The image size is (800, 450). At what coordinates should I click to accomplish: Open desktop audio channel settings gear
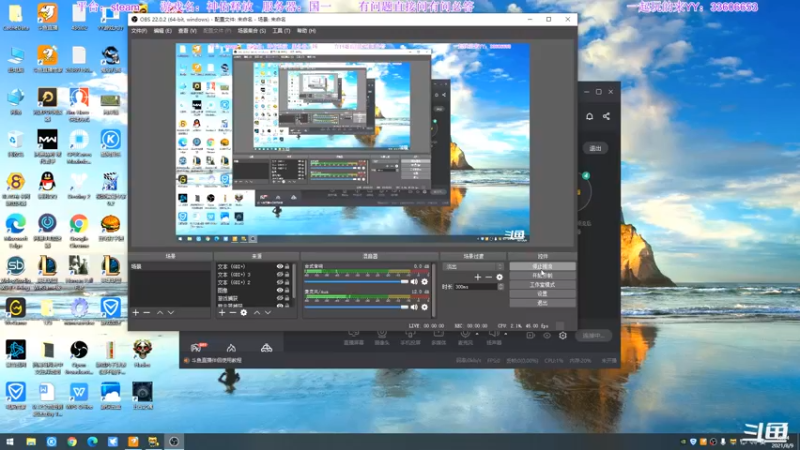tap(424, 282)
